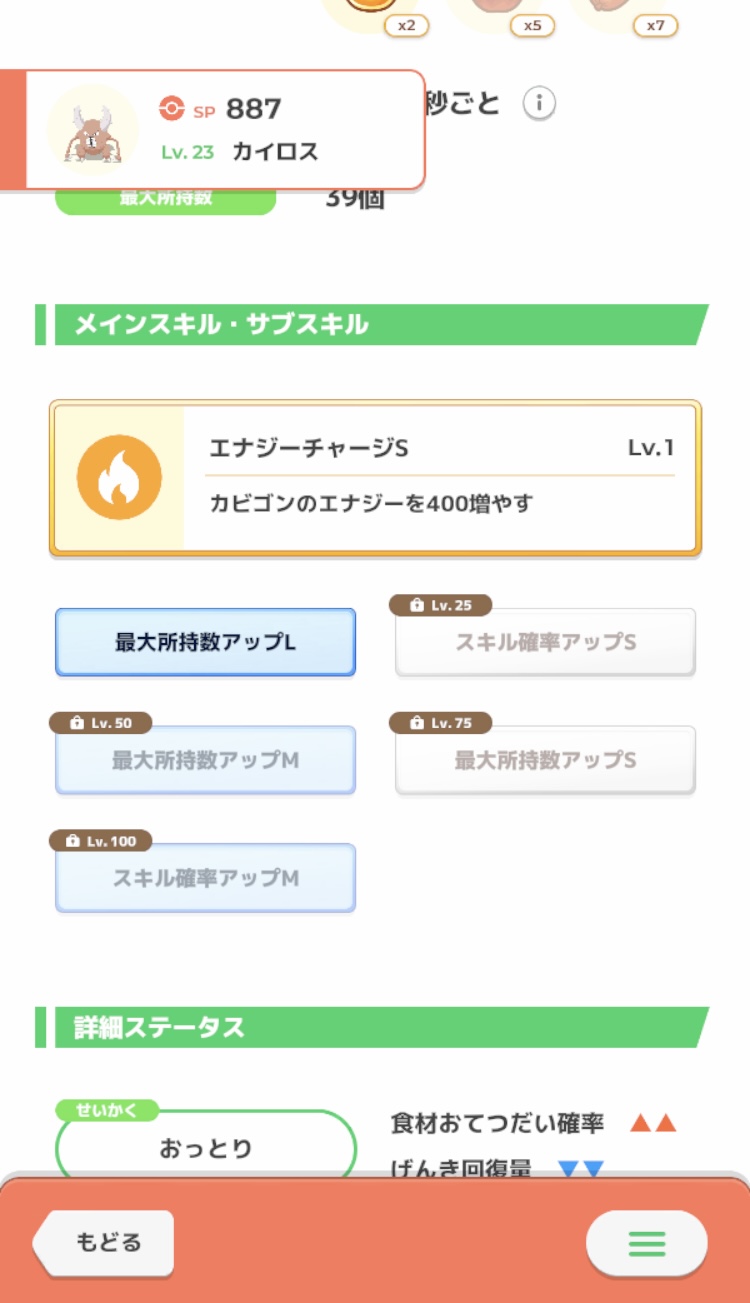This screenshot has height=1303, width=750.
Task: Open the エナジーチャージS main skill card
Action: pyautogui.click(x=375, y=478)
